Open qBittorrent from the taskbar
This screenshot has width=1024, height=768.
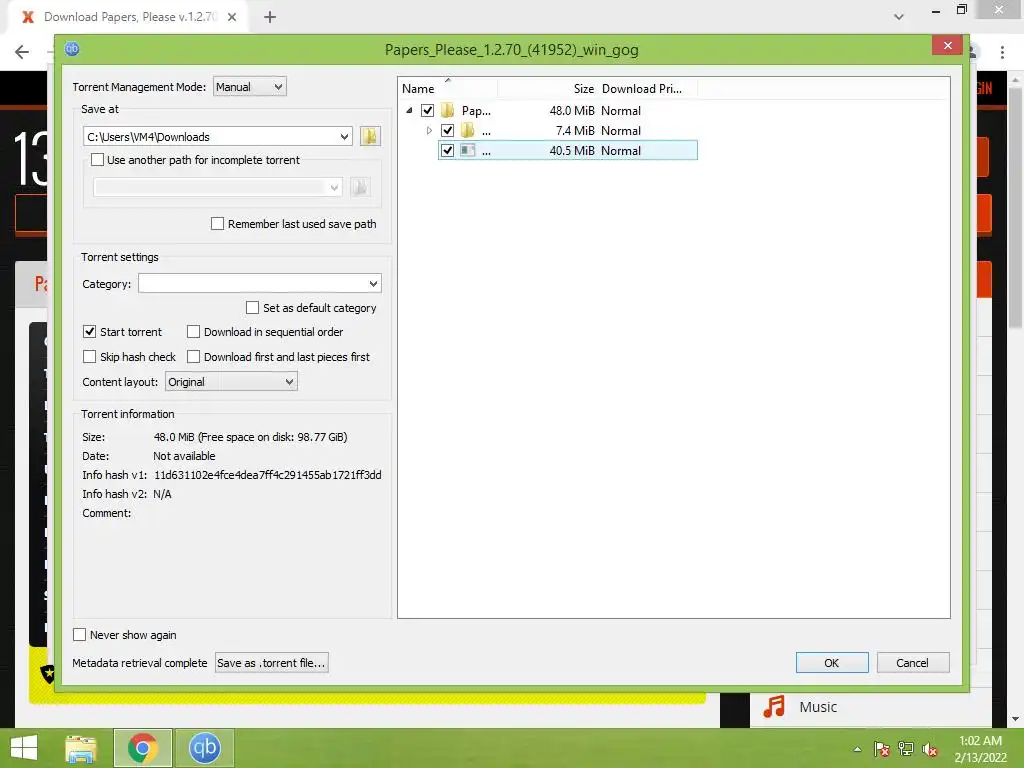pos(204,748)
